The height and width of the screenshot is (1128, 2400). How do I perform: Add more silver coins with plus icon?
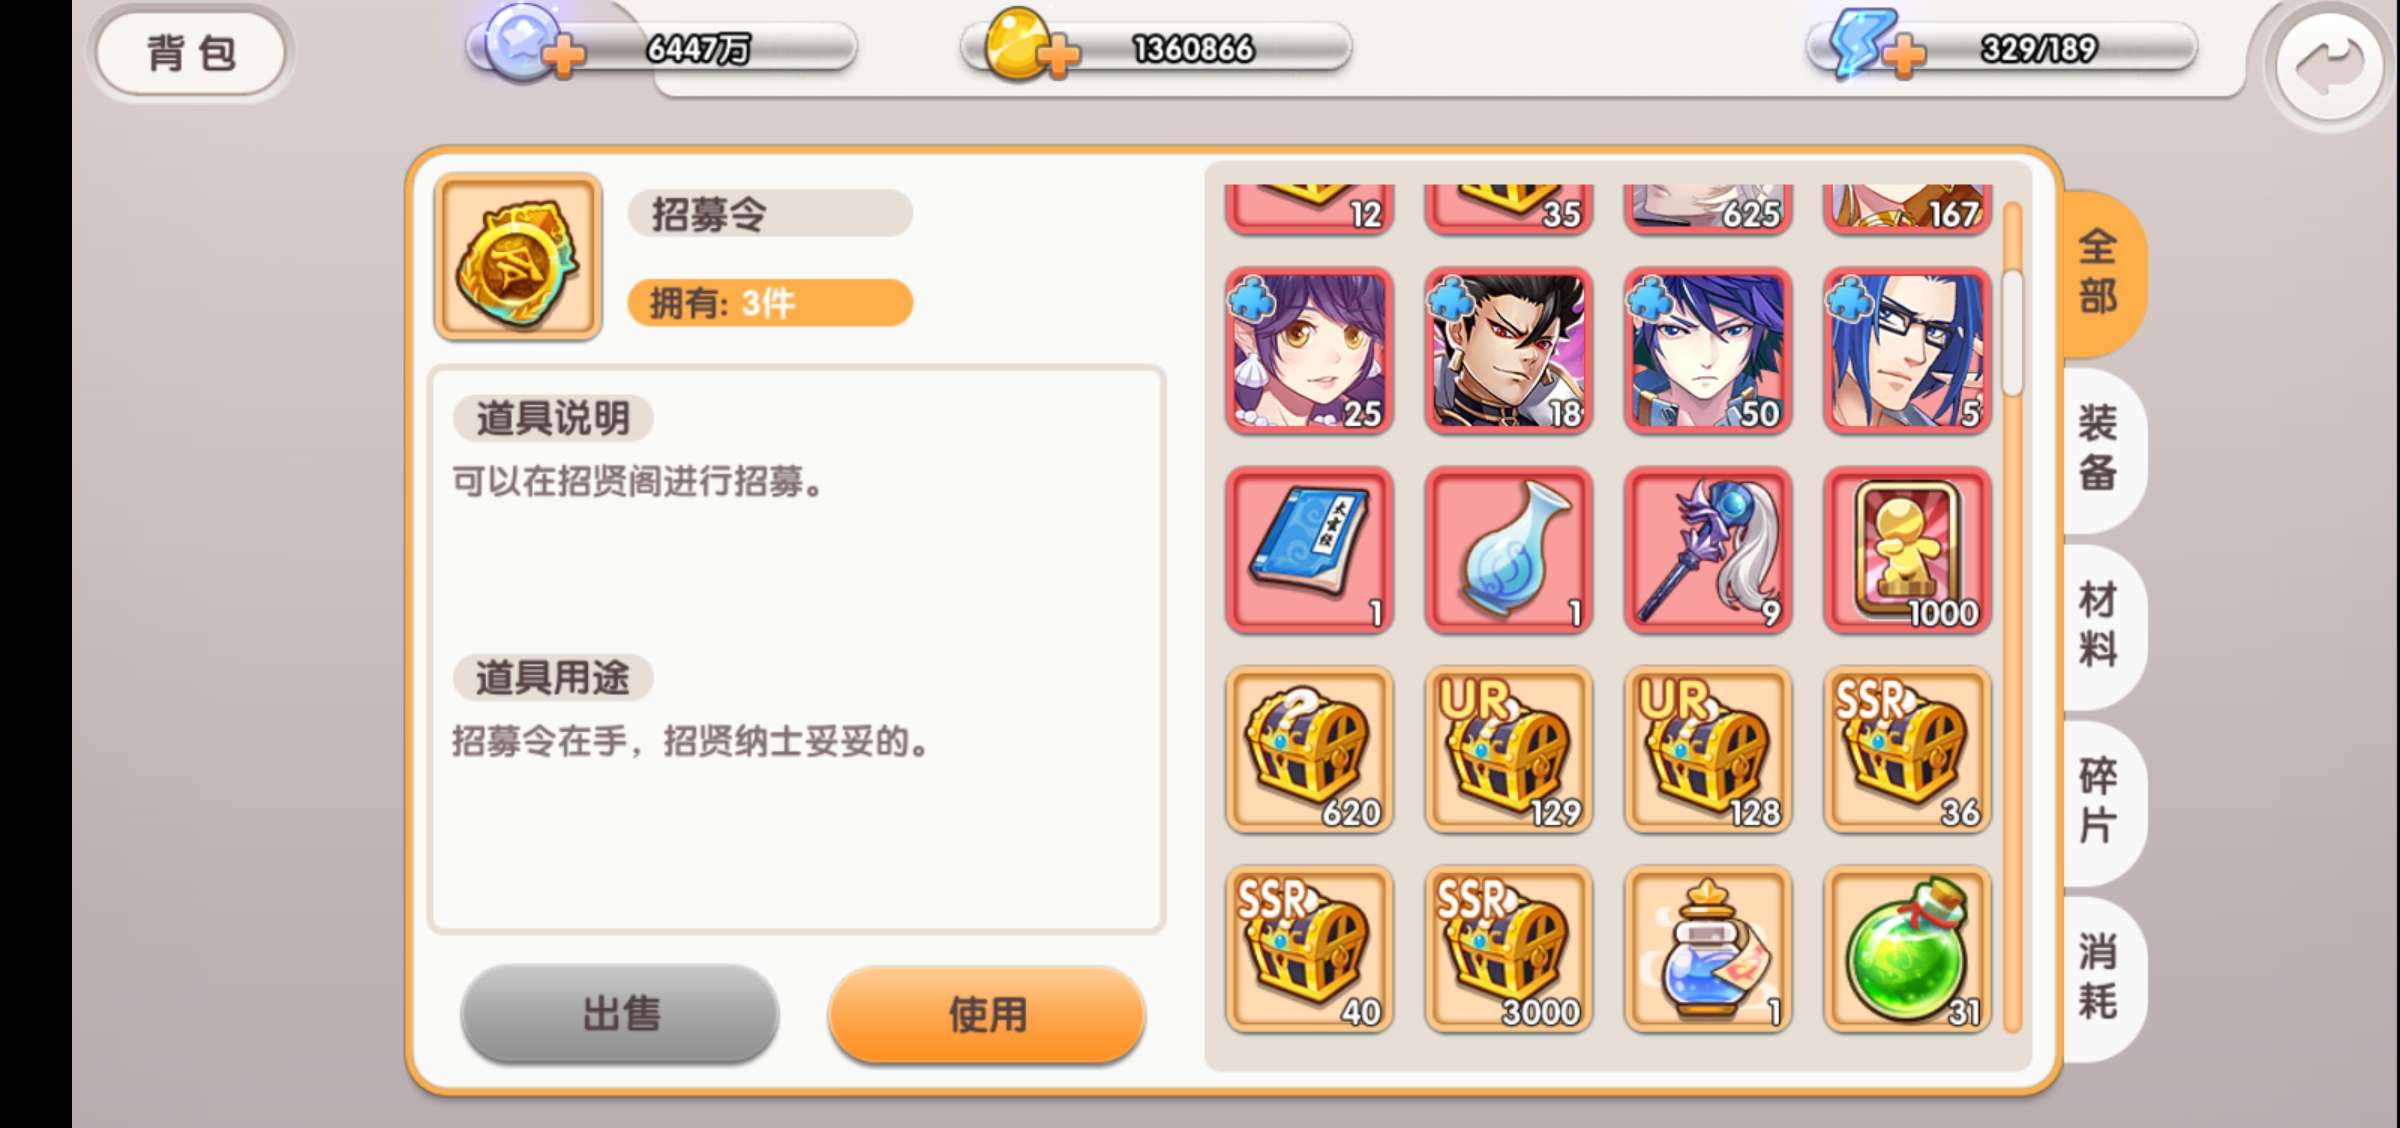click(x=565, y=56)
